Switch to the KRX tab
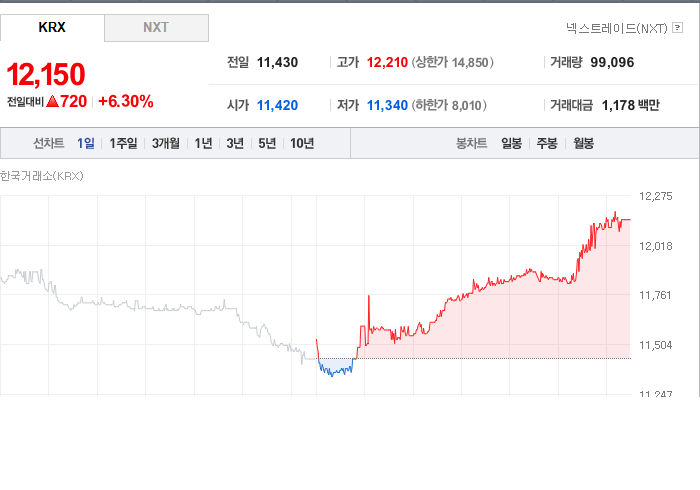The image size is (700, 490). [52, 27]
